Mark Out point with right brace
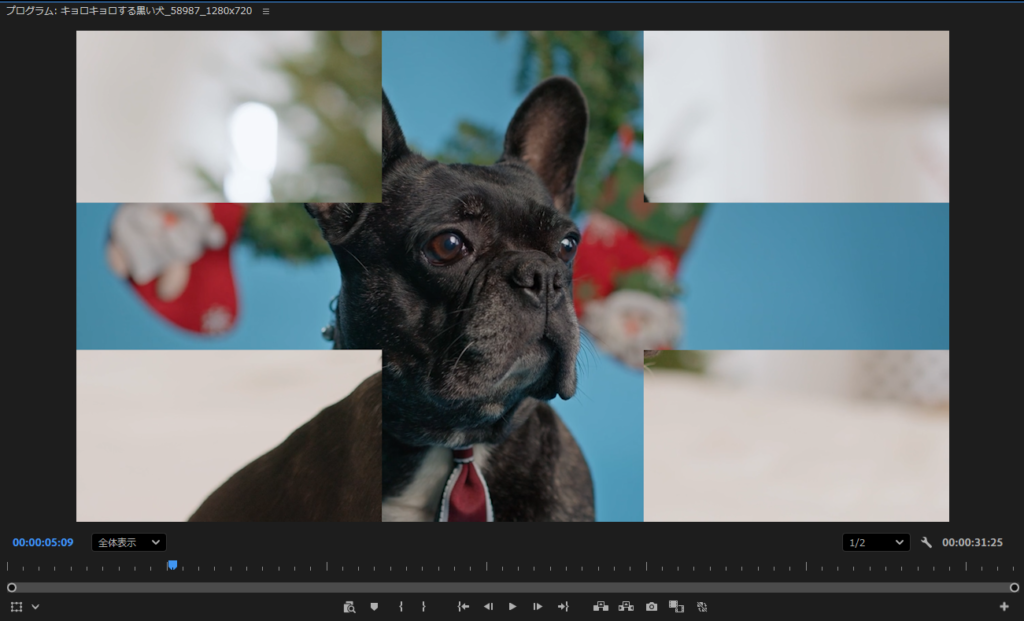The height and width of the screenshot is (621, 1024). (423, 607)
